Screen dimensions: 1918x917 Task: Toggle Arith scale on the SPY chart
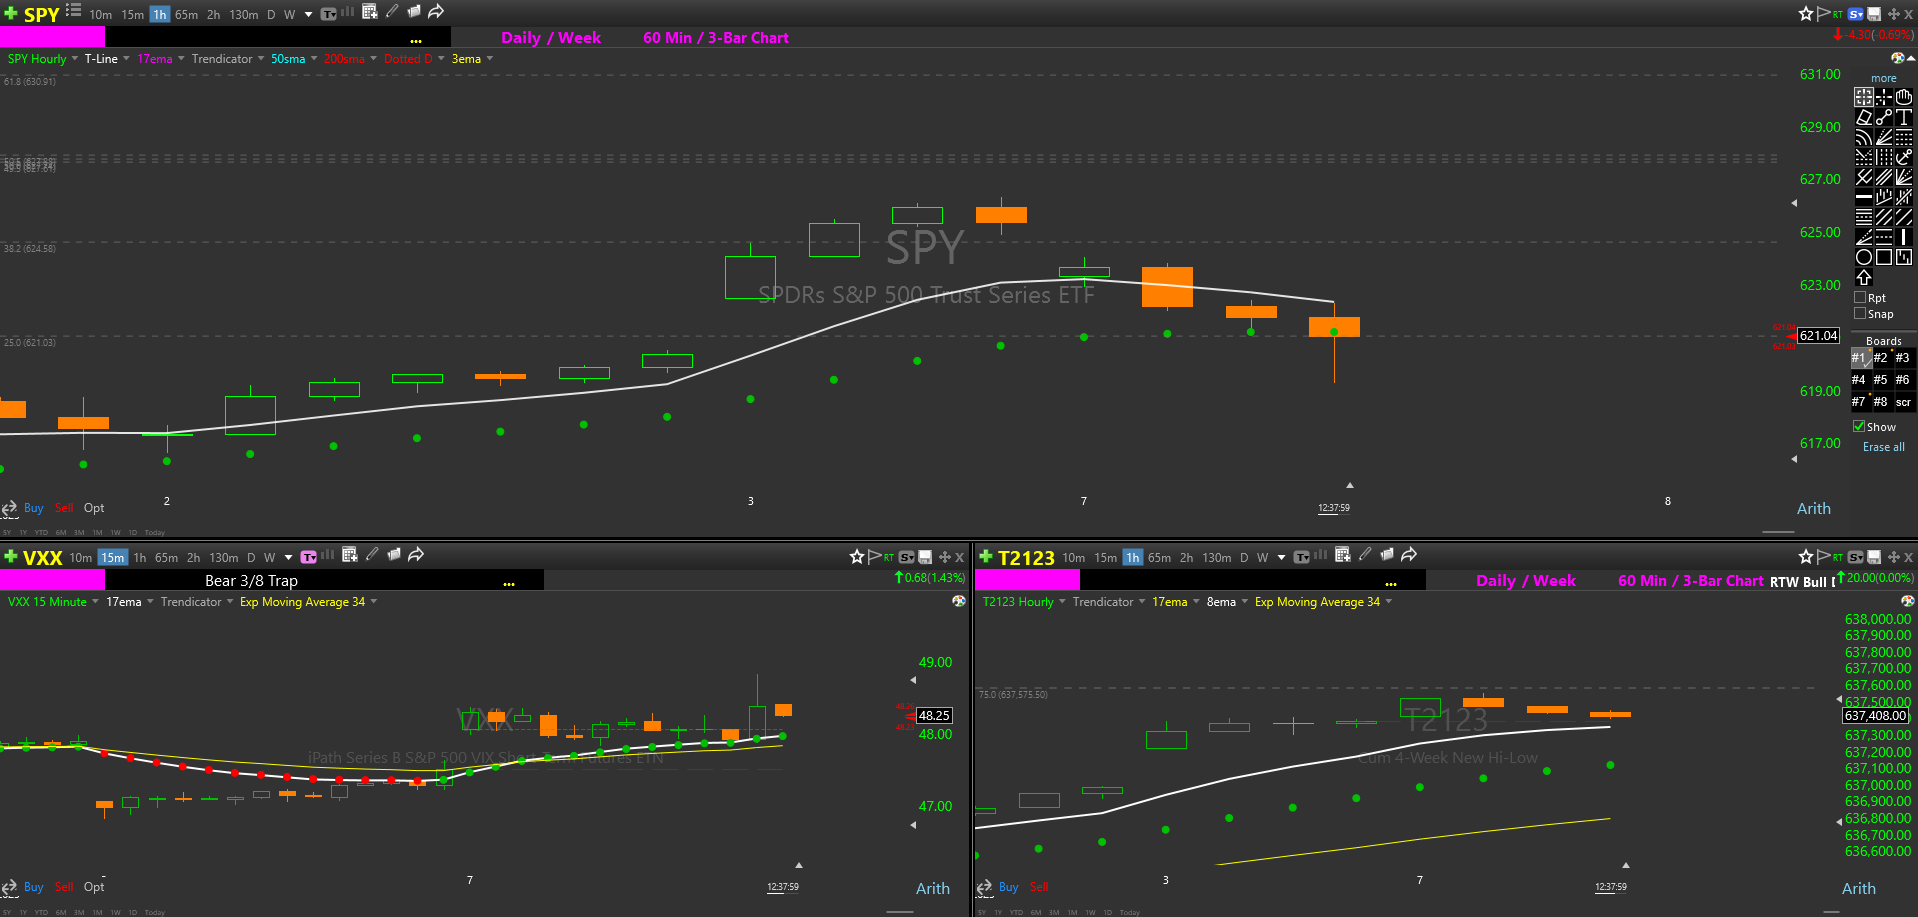click(1813, 509)
